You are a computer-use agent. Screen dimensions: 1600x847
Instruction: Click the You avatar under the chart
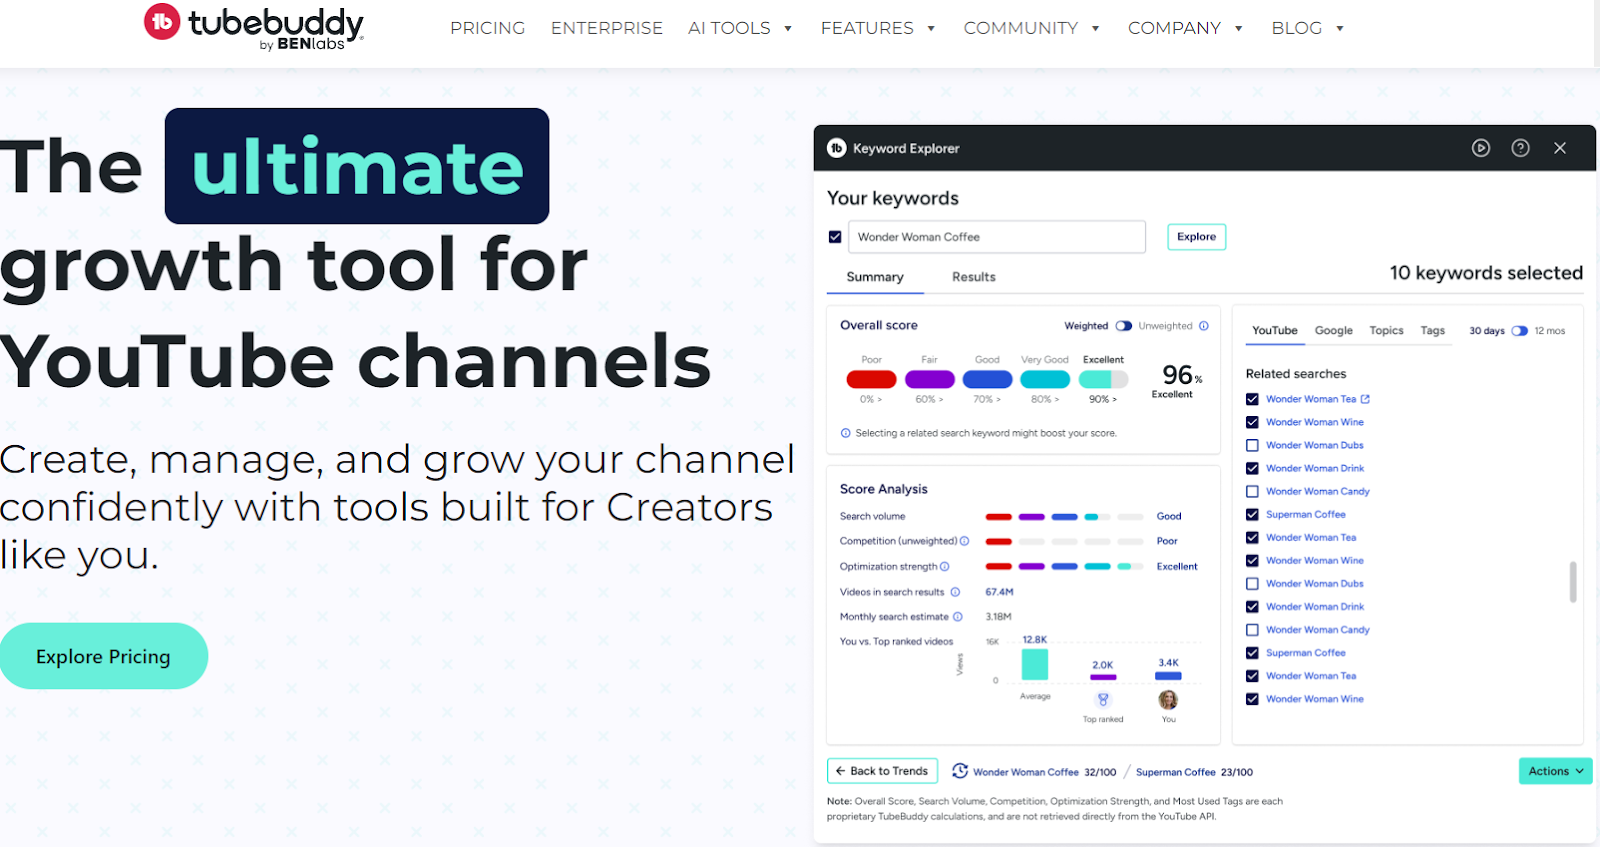click(1168, 700)
